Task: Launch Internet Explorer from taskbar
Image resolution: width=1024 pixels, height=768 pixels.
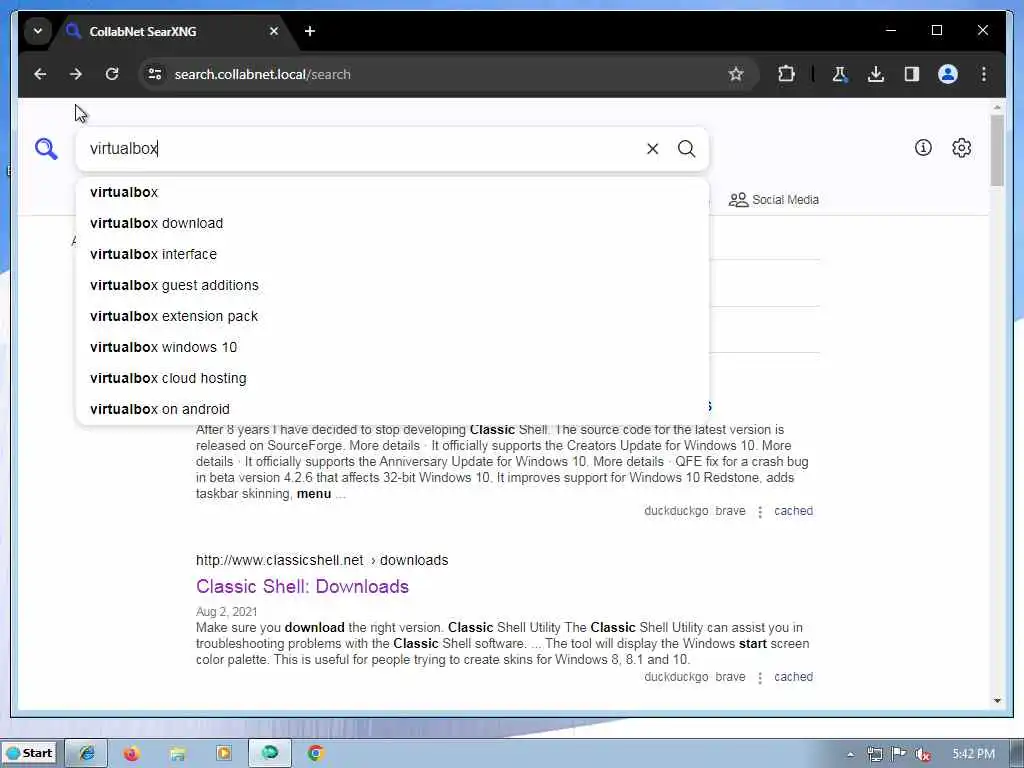Action: (x=87, y=753)
